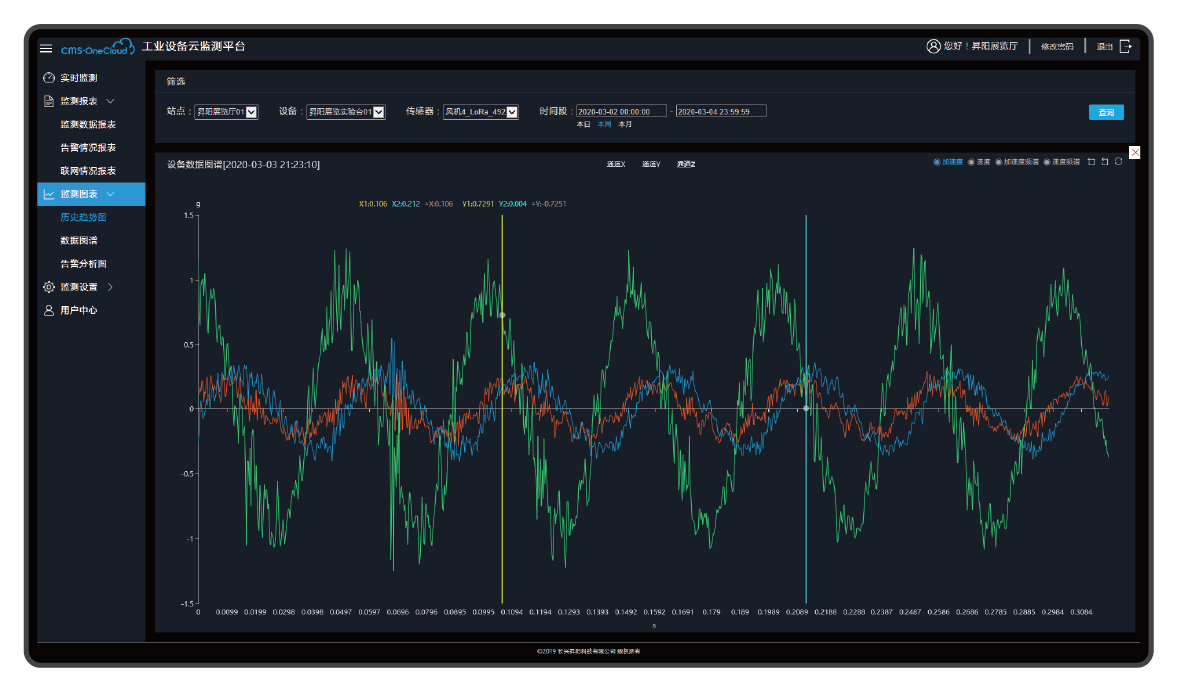Image resolution: width=1178 pixels, height=692 pixels.
Task: Click the end time input field
Action: [721, 111]
